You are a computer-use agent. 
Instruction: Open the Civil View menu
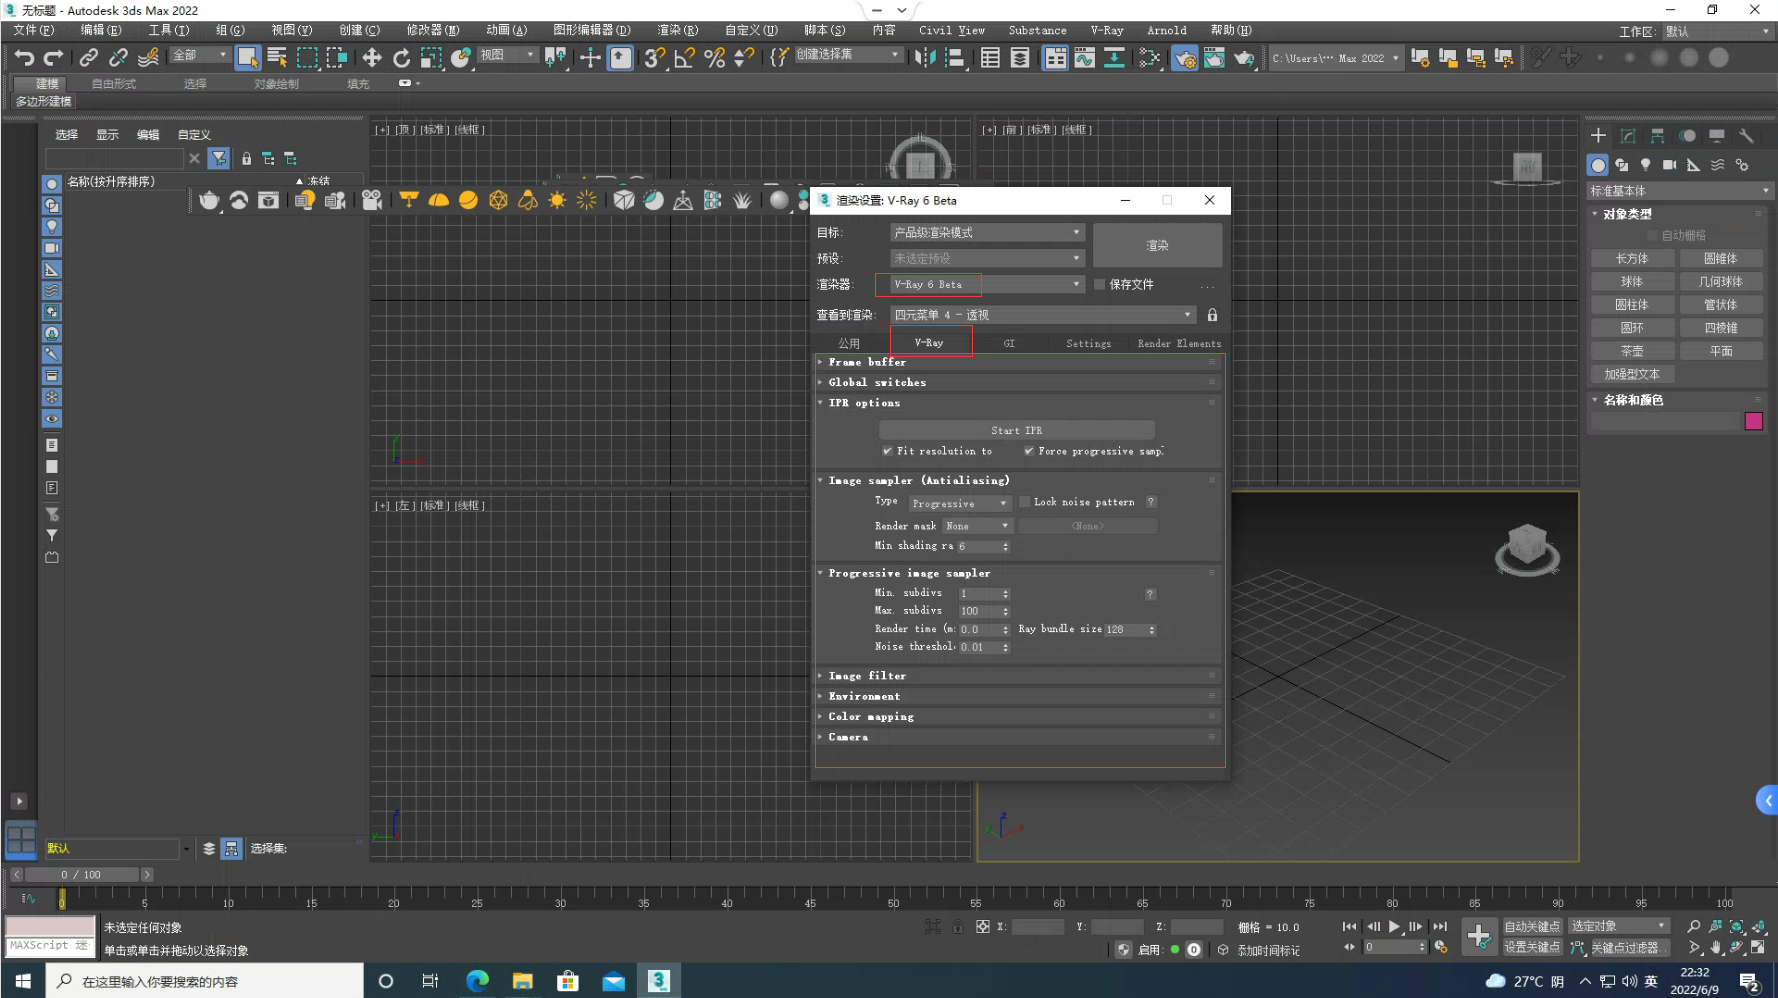click(x=952, y=30)
